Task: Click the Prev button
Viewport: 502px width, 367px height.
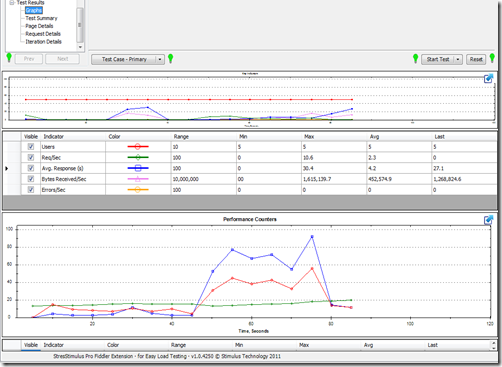Action: (29, 59)
